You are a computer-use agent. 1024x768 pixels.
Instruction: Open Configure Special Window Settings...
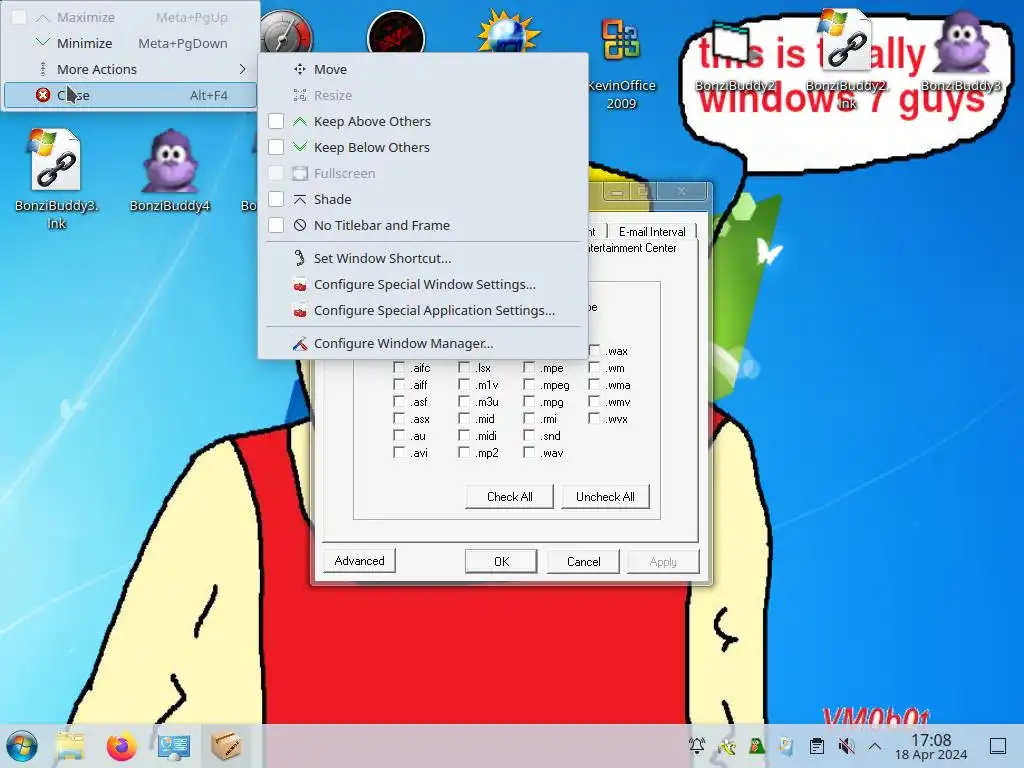coord(423,284)
